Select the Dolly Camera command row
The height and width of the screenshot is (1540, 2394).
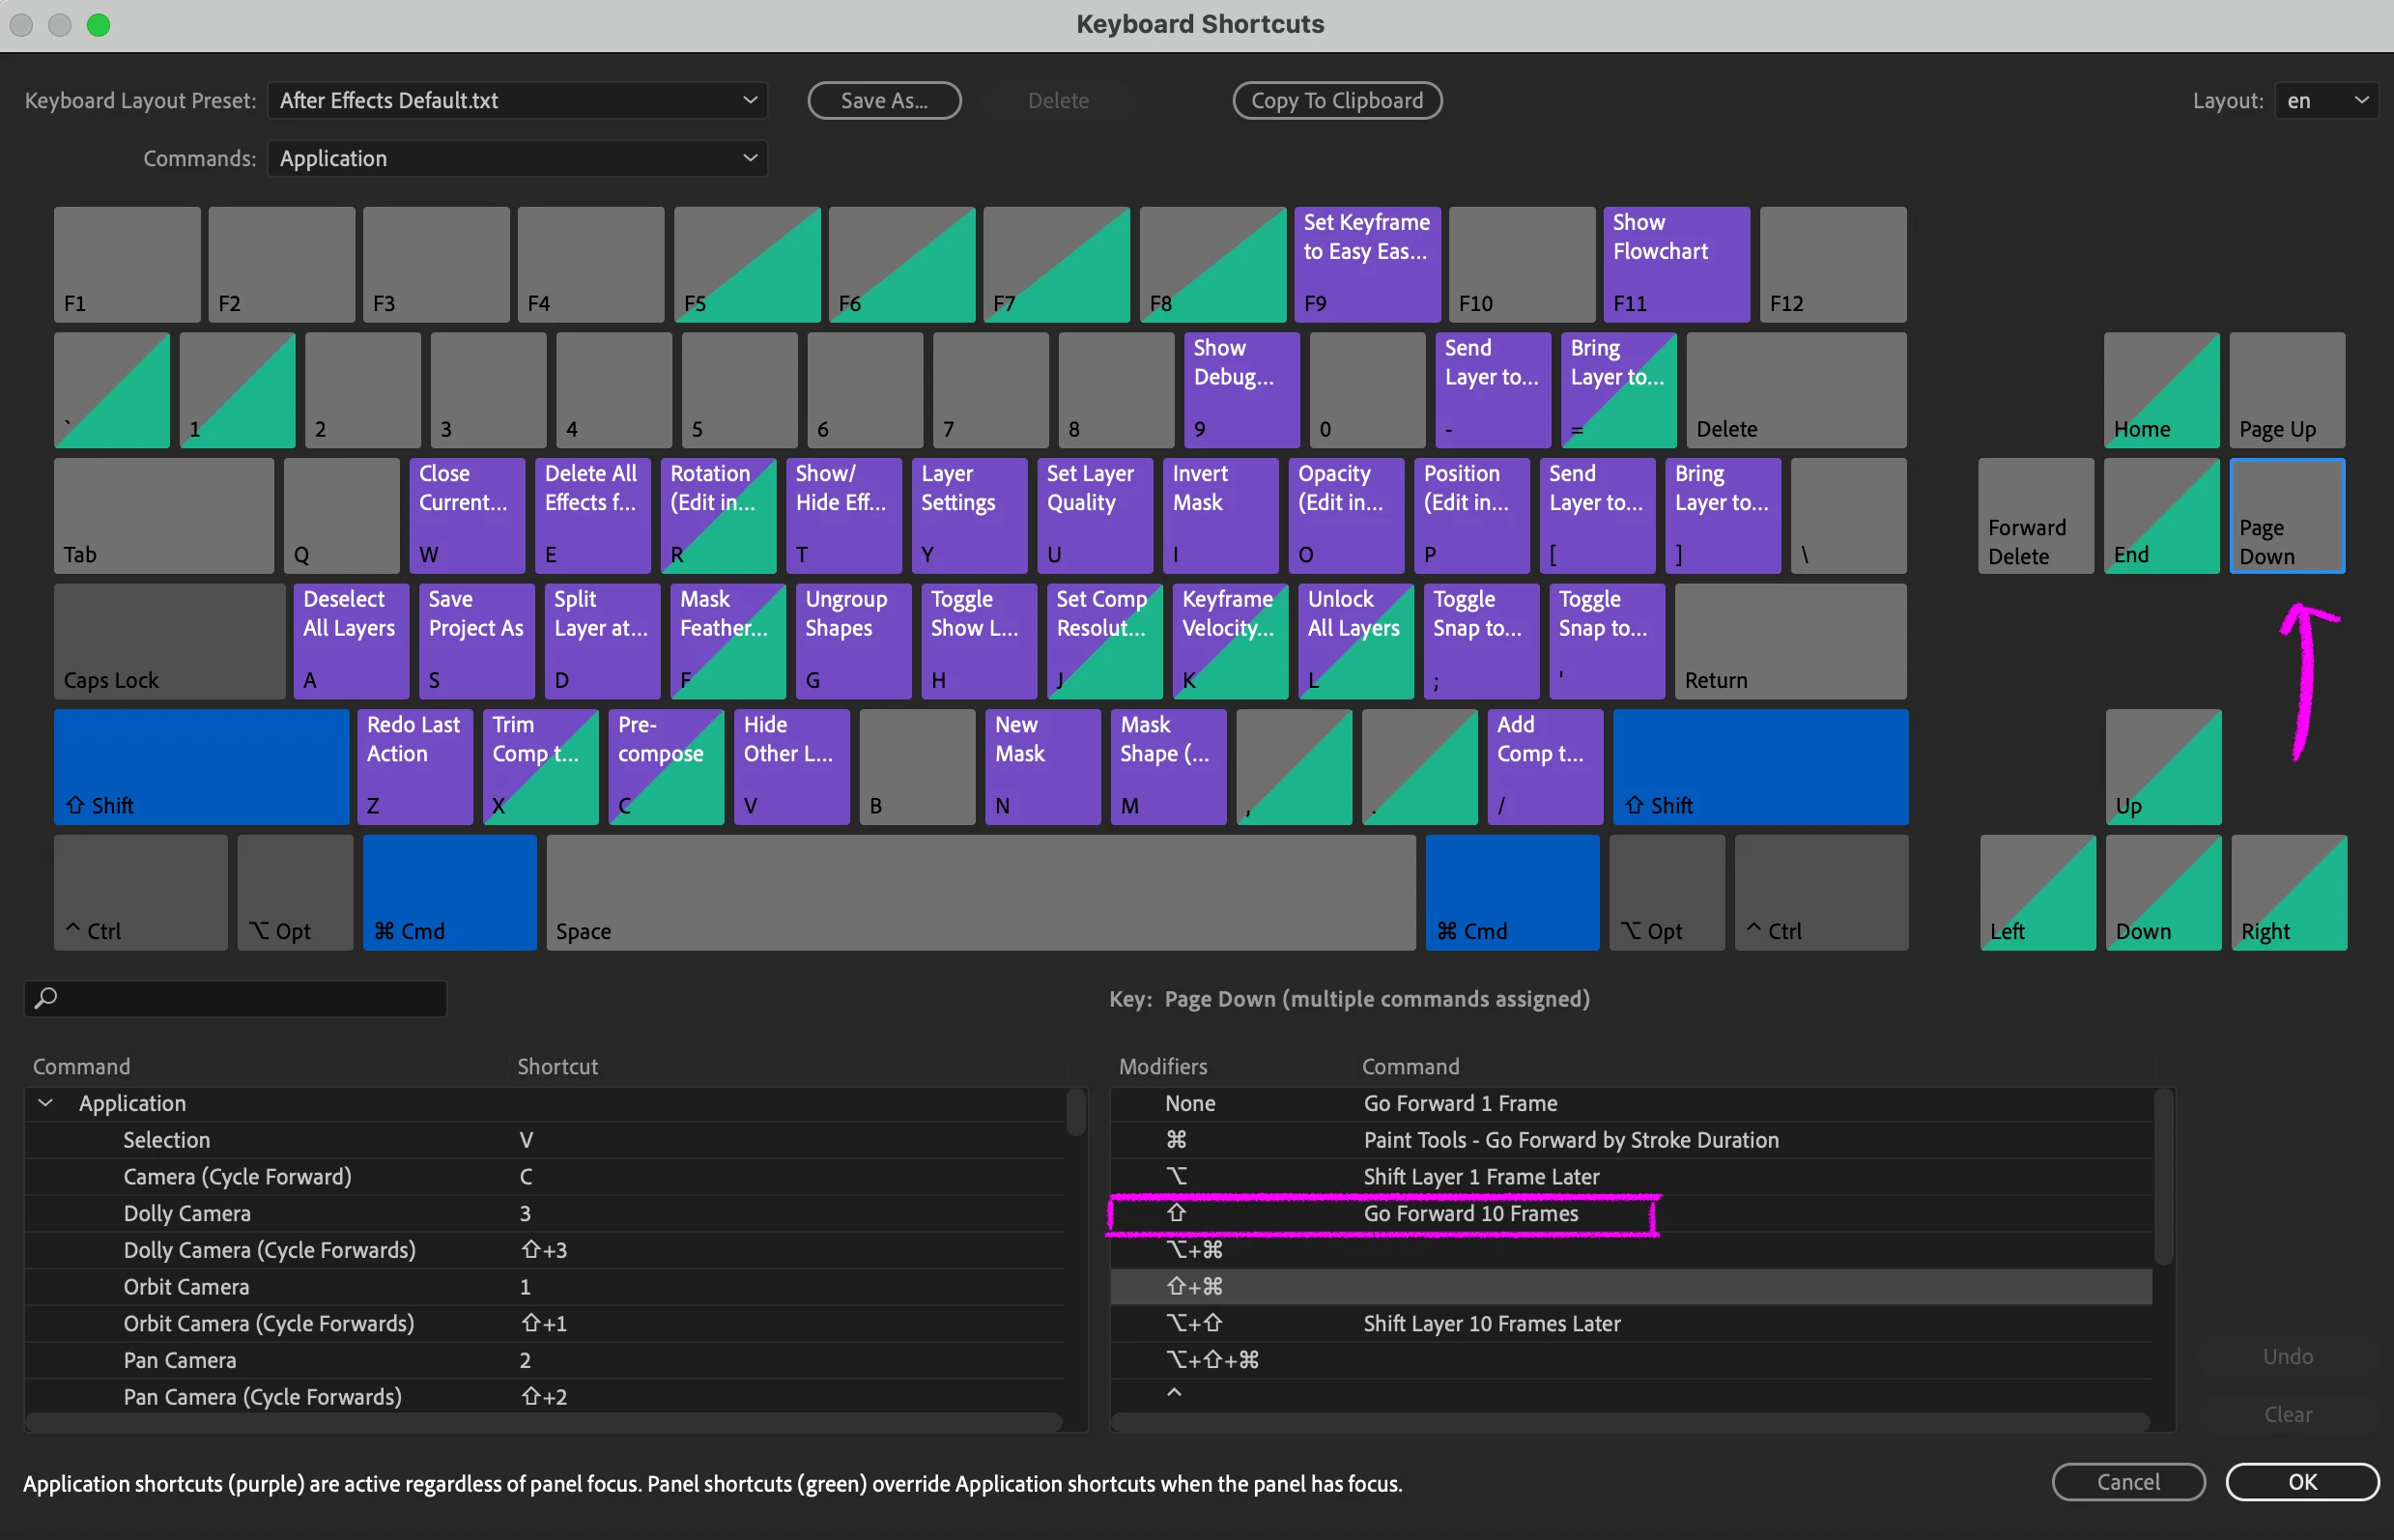[x=187, y=1213]
